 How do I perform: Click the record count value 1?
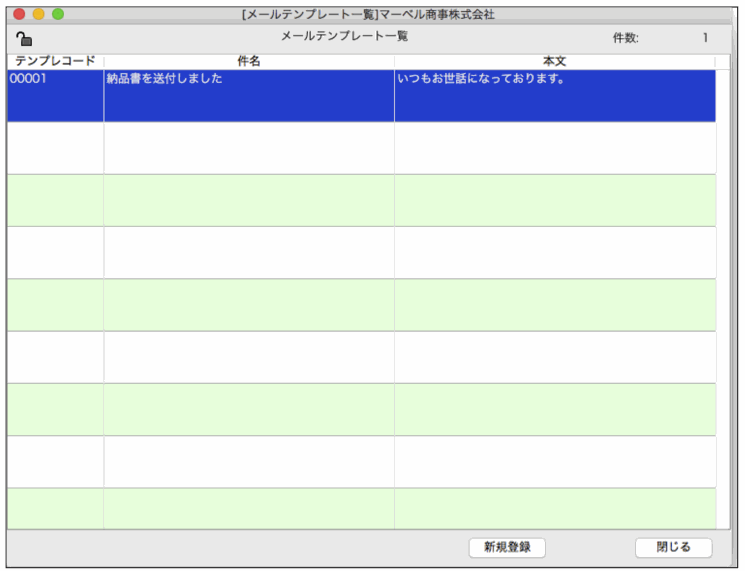point(704,39)
